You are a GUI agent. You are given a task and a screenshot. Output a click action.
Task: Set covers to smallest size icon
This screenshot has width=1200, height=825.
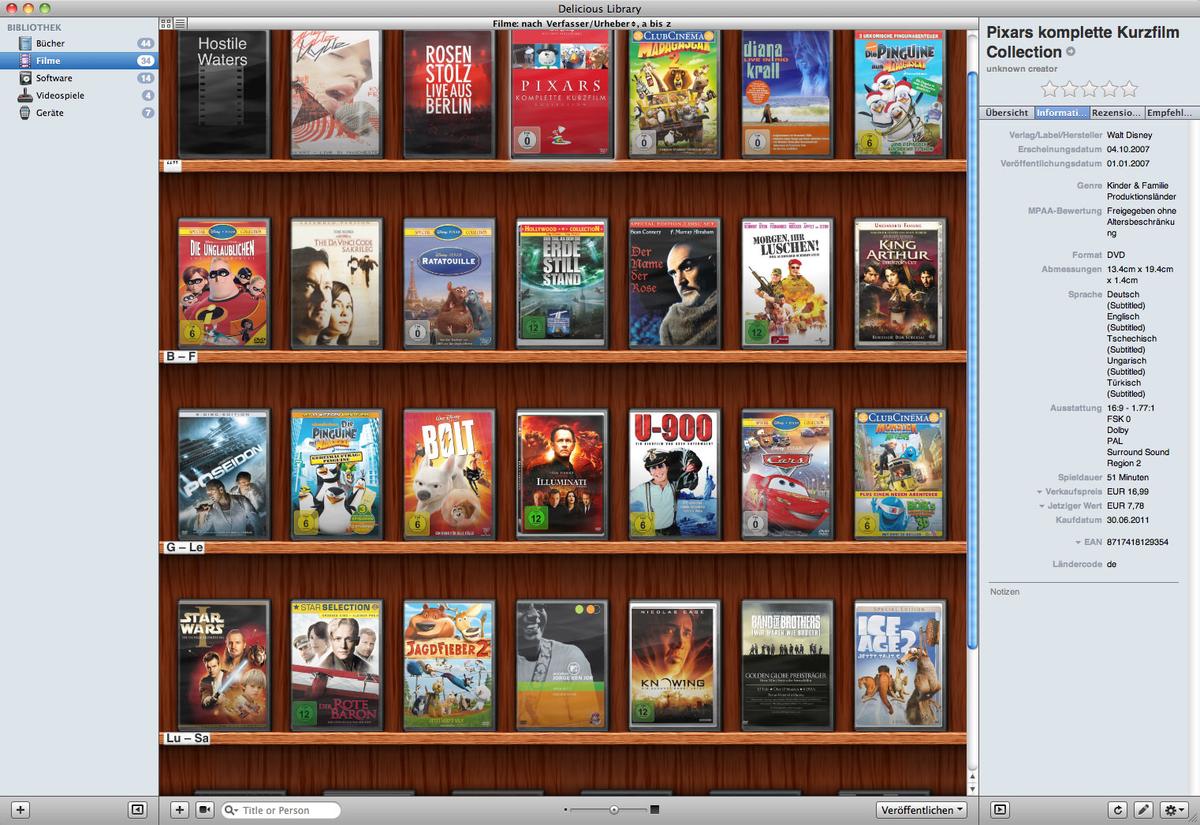[x=566, y=810]
